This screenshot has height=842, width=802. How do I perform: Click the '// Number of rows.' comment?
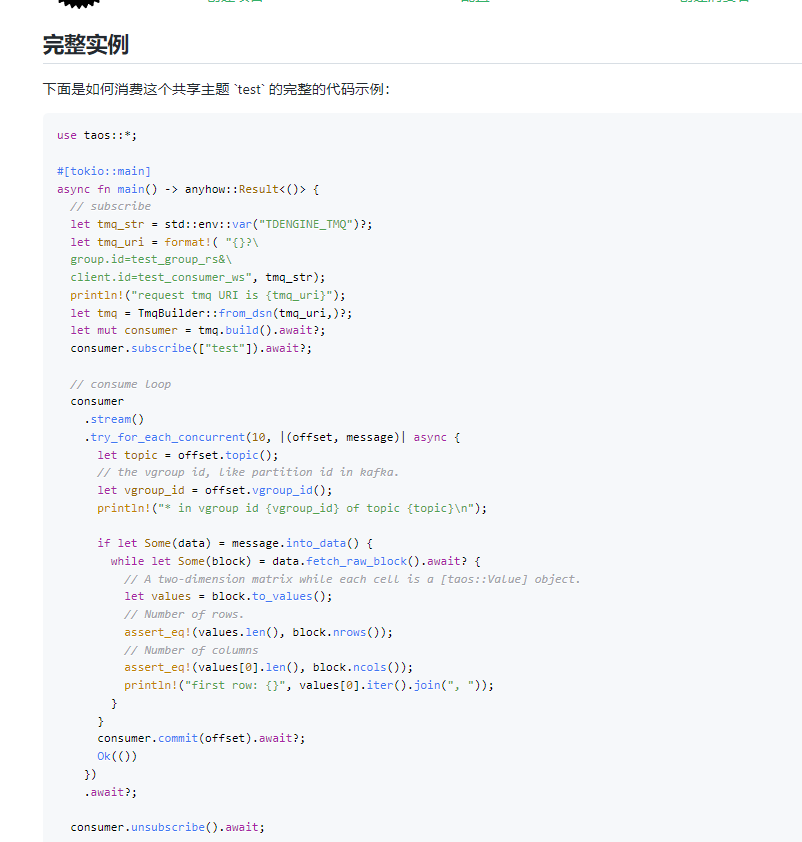184,614
